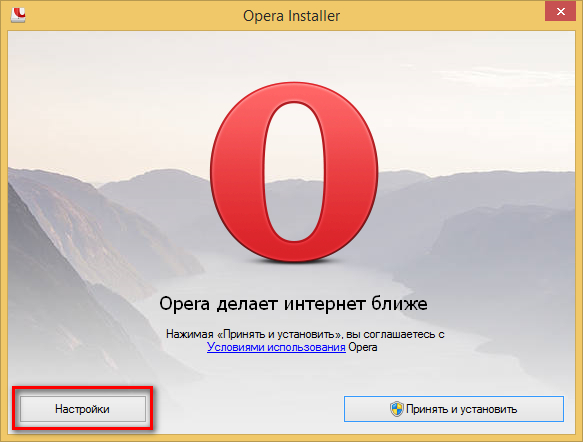Viewport: 583px width, 442px height.
Task: Click the red highlight frame around Настройки
Action: point(83,388)
